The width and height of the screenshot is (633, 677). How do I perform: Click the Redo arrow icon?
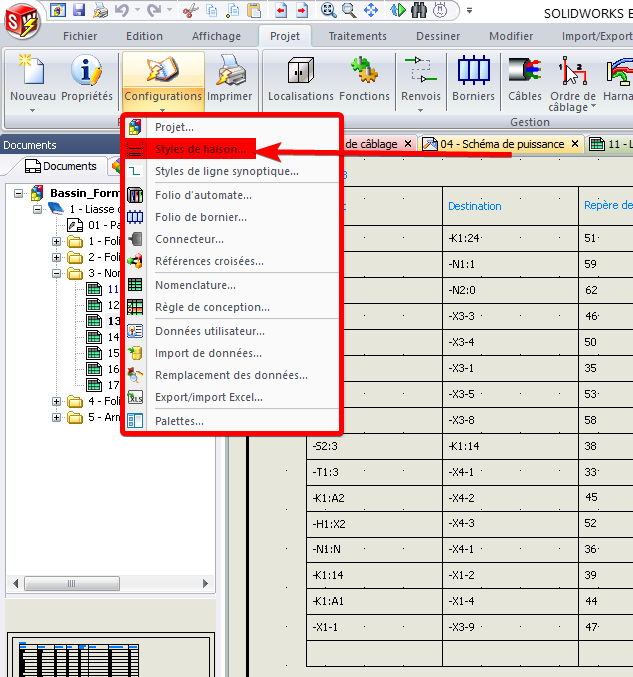click(153, 9)
